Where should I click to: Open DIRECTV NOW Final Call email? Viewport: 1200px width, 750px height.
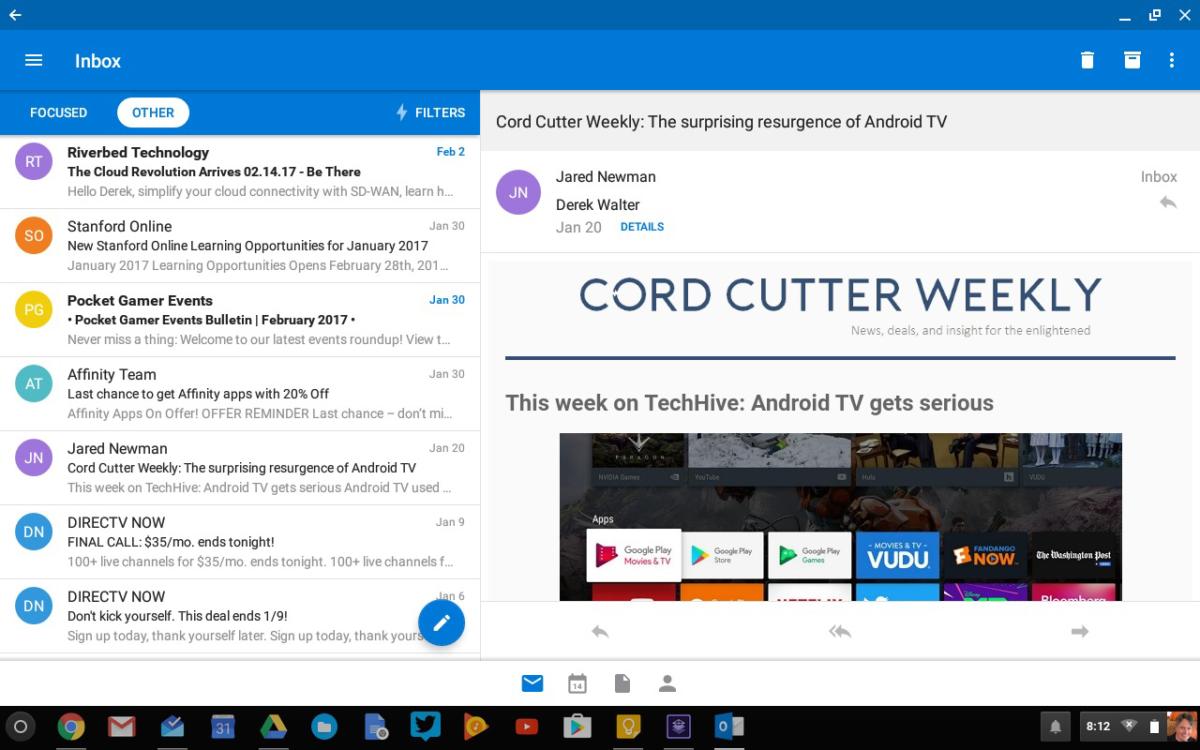click(240, 542)
